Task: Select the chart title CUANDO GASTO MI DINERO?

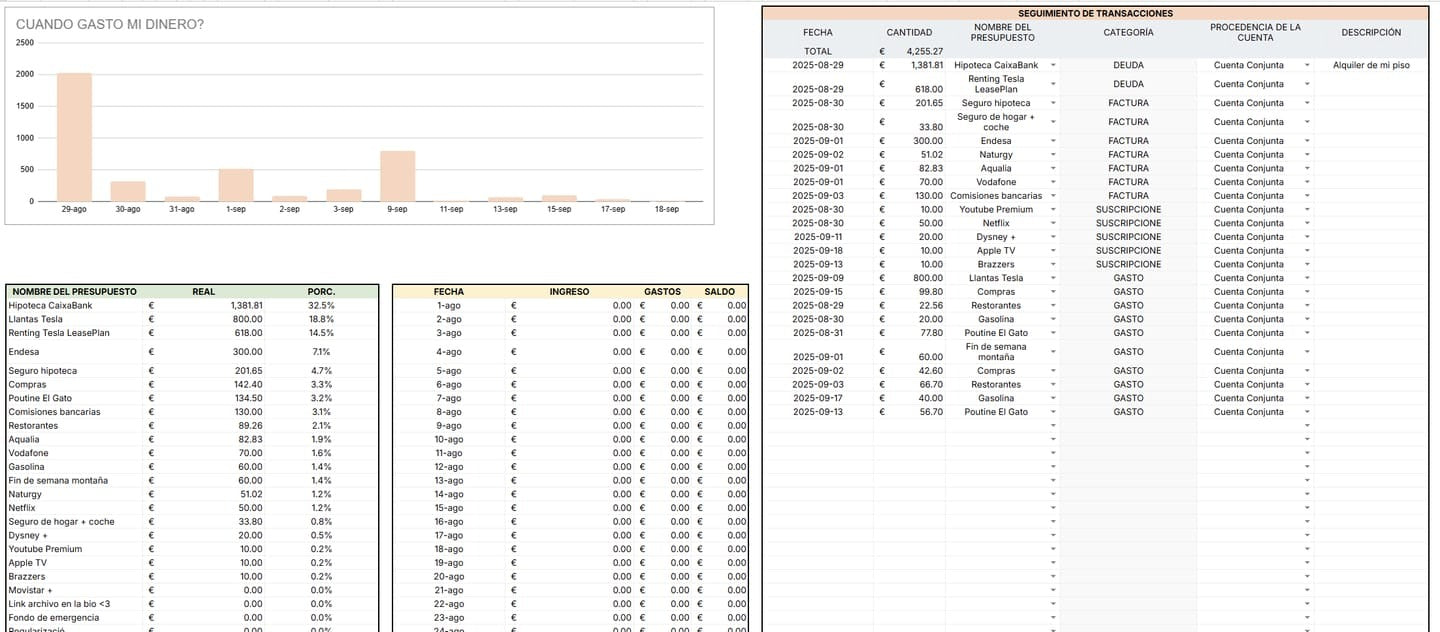Action: [x=110, y=24]
